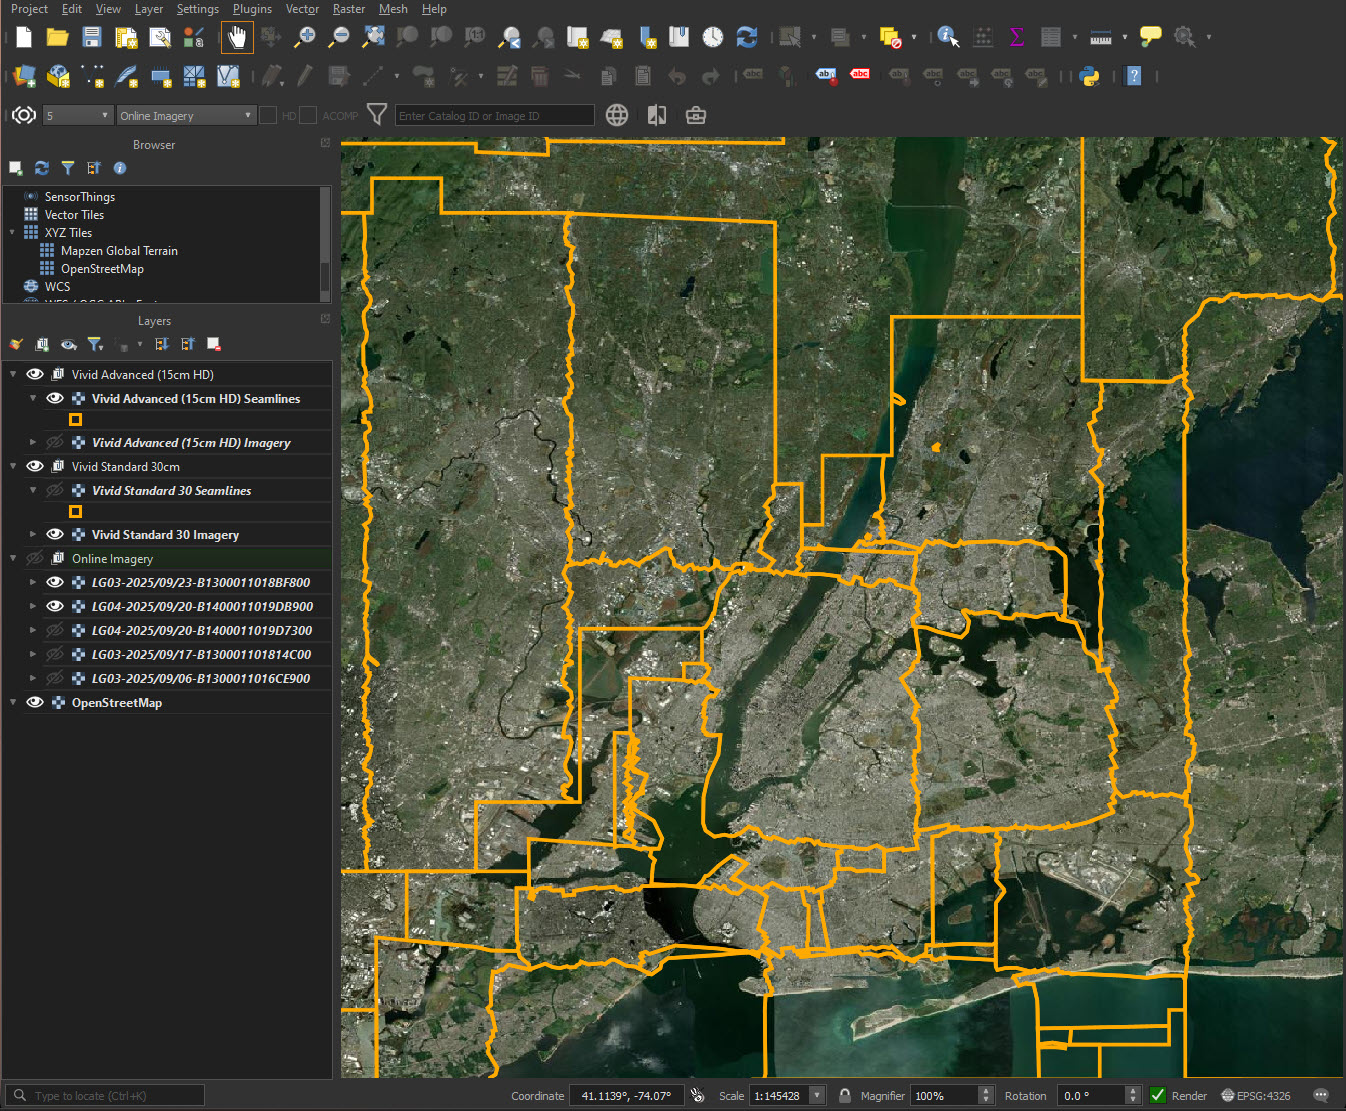Click the Identify Features tool
This screenshot has width=1346, height=1111.
[x=947, y=38]
